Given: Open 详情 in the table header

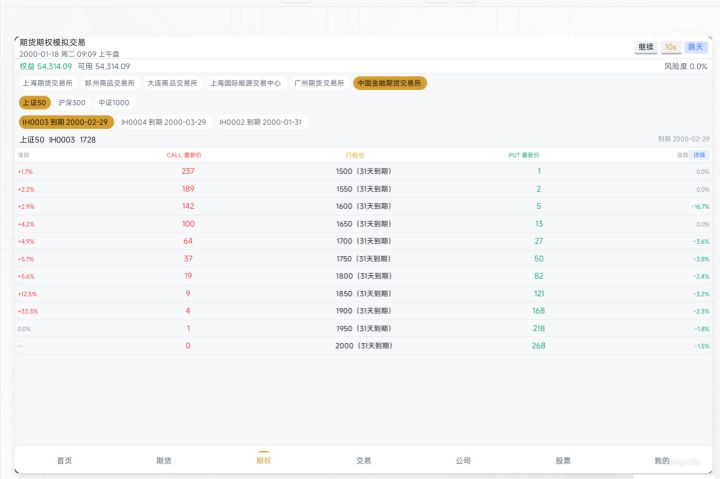Looking at the screenshot, I should coord(699,155).
